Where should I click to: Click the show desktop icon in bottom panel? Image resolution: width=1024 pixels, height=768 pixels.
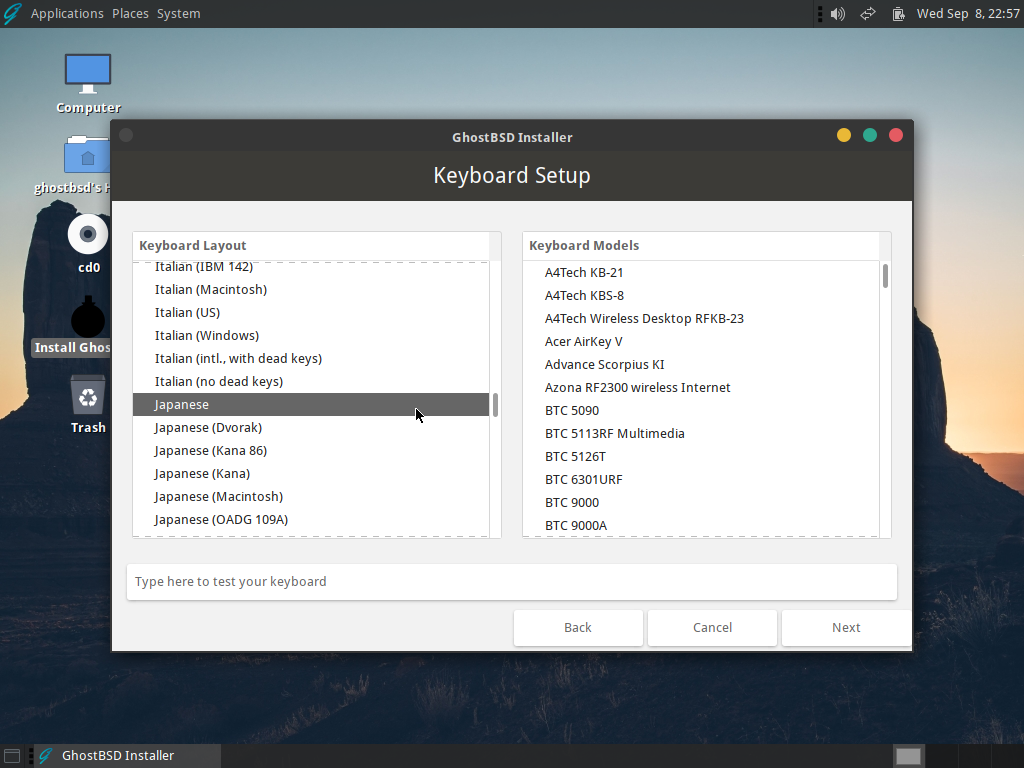pos(12,756)
